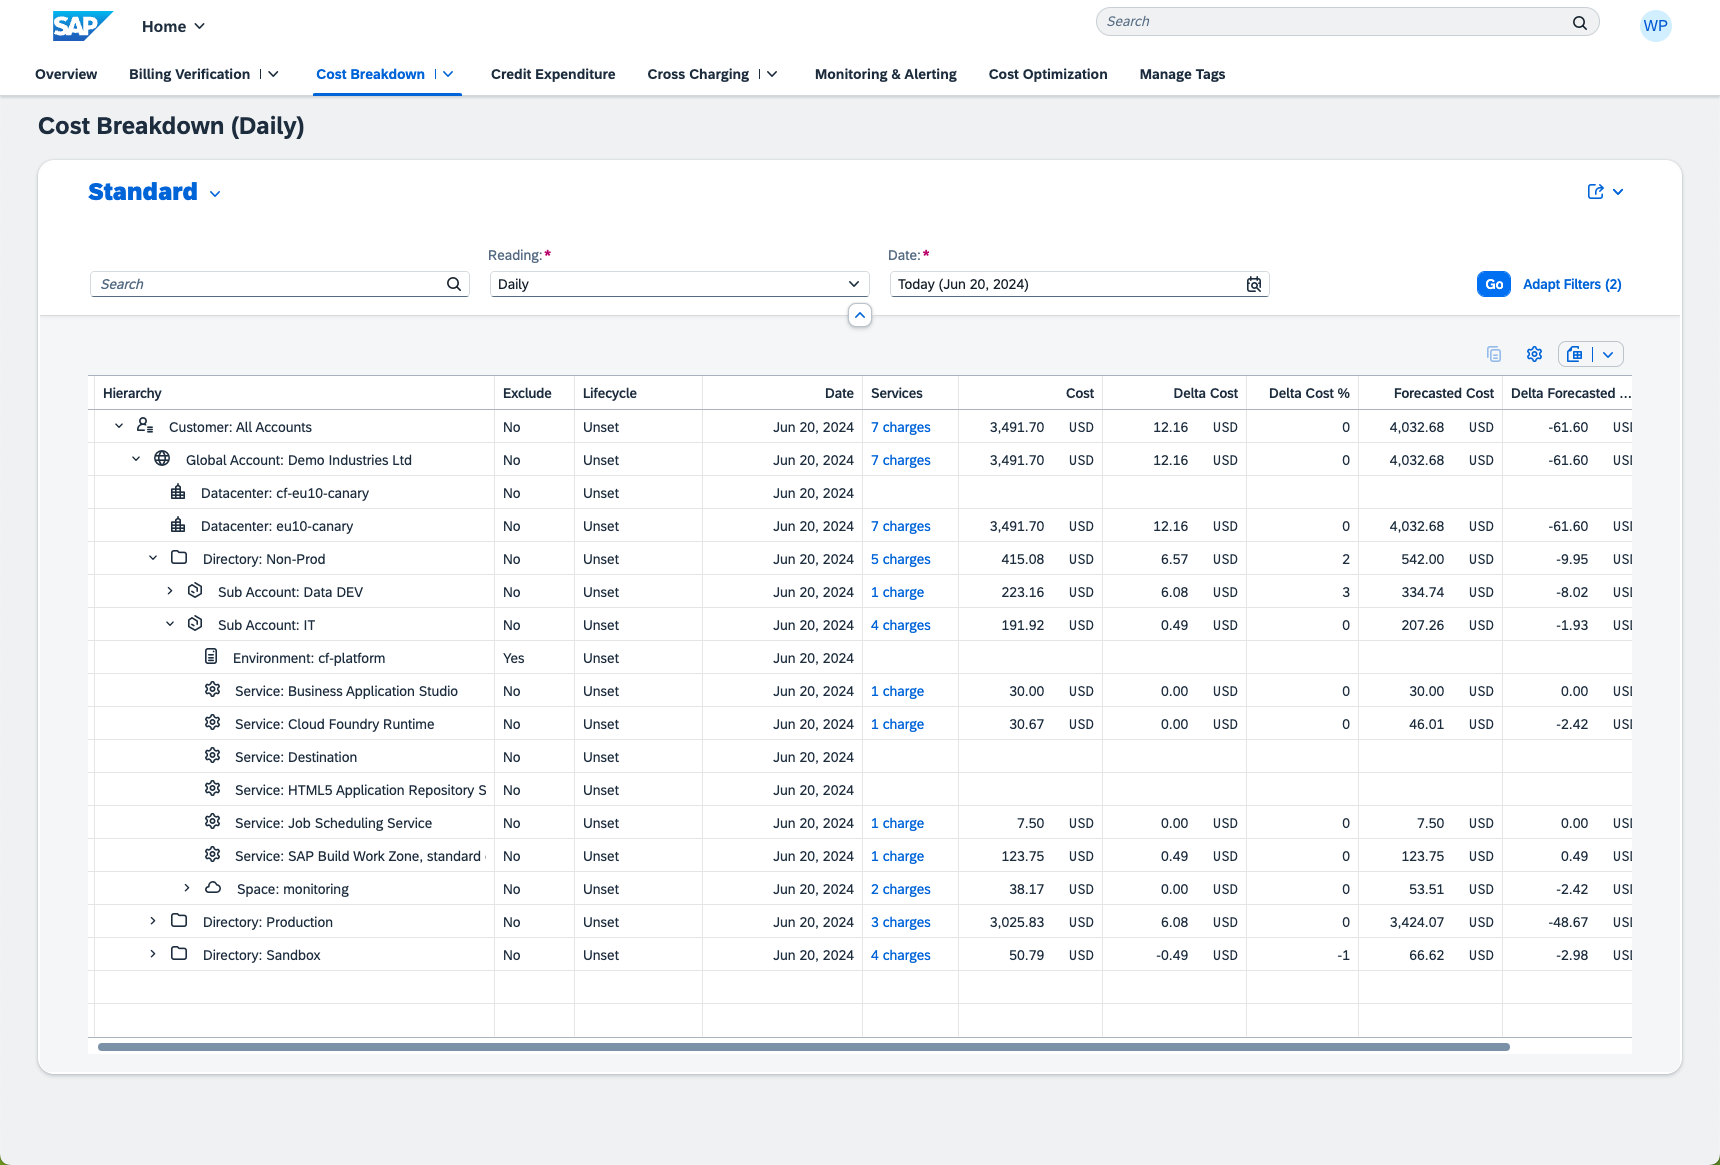Expand the Directory: Production row
Viewport: 1720px width, 1165px height.
153,921
